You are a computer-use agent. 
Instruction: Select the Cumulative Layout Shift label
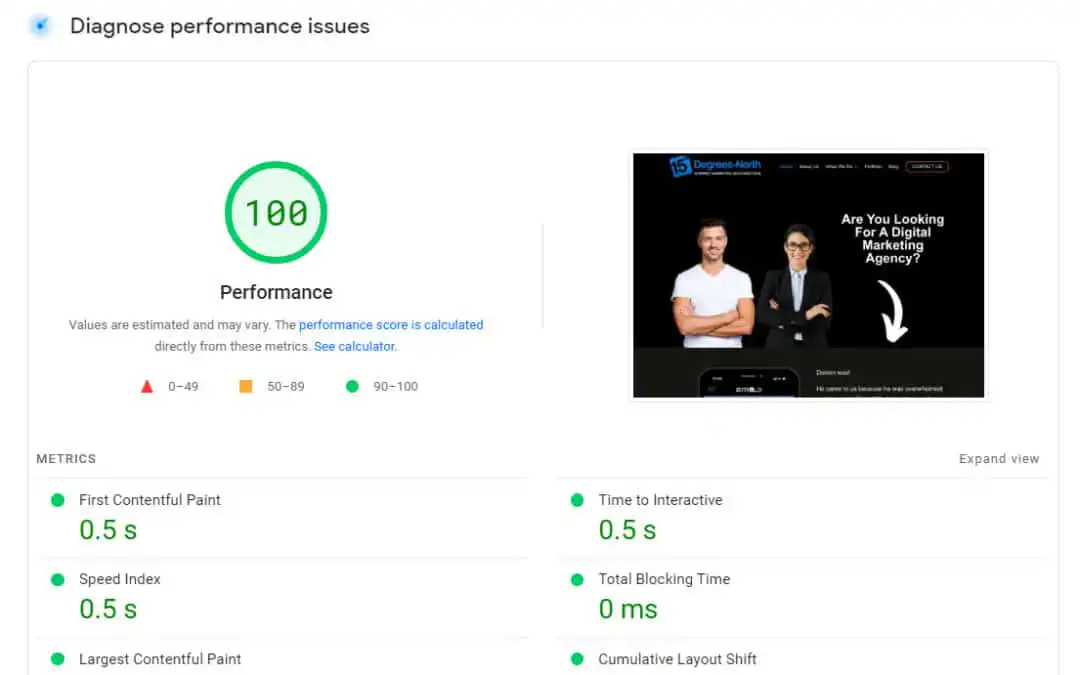(677, 659)
